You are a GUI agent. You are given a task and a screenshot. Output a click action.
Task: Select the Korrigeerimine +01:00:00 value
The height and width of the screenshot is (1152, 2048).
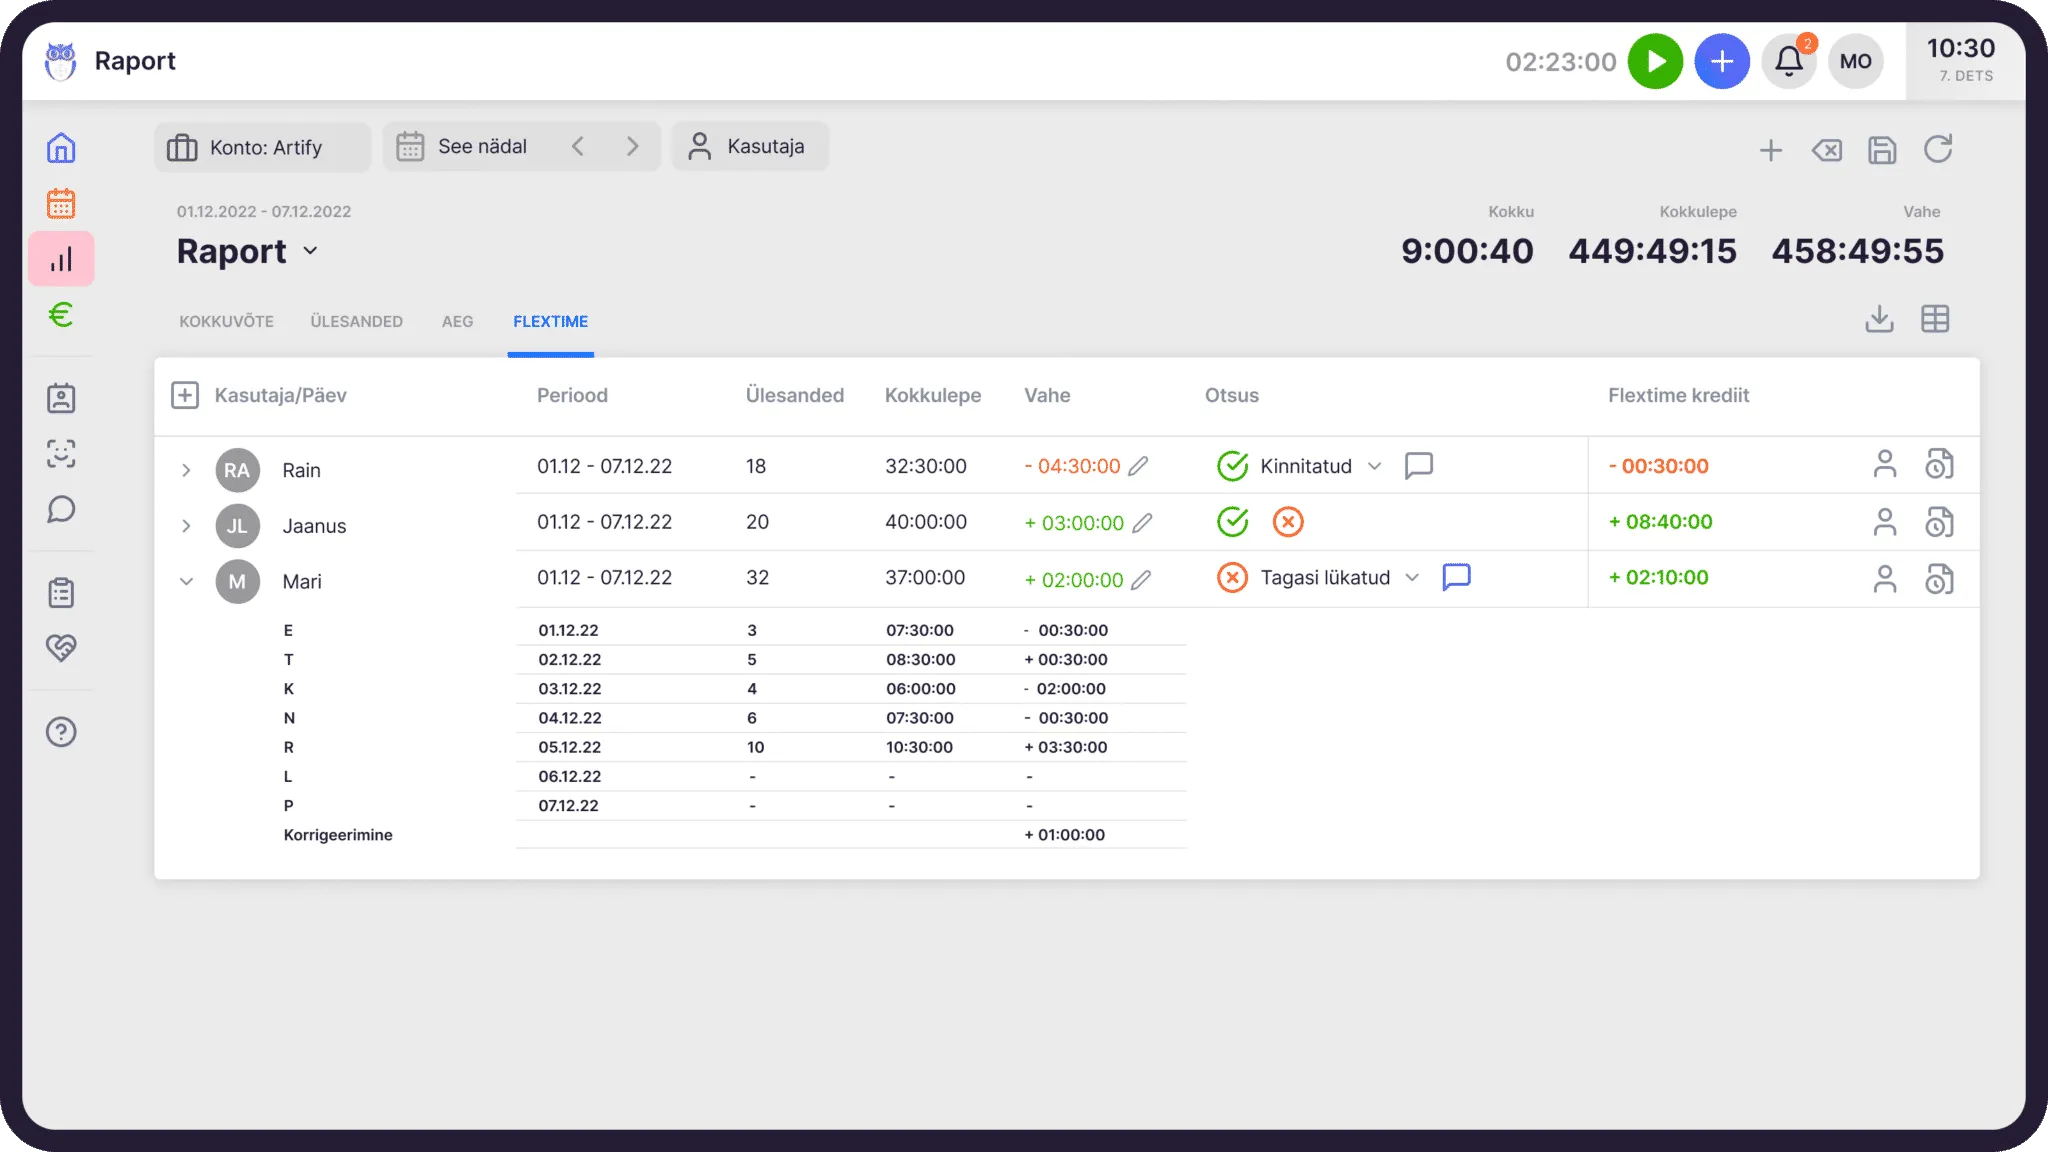1064,835
